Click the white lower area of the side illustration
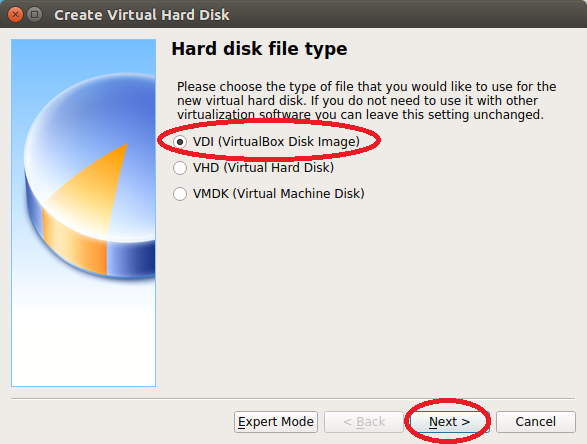Screen dimensions: 587x444 pyautogui.click(x=83, y=337)
